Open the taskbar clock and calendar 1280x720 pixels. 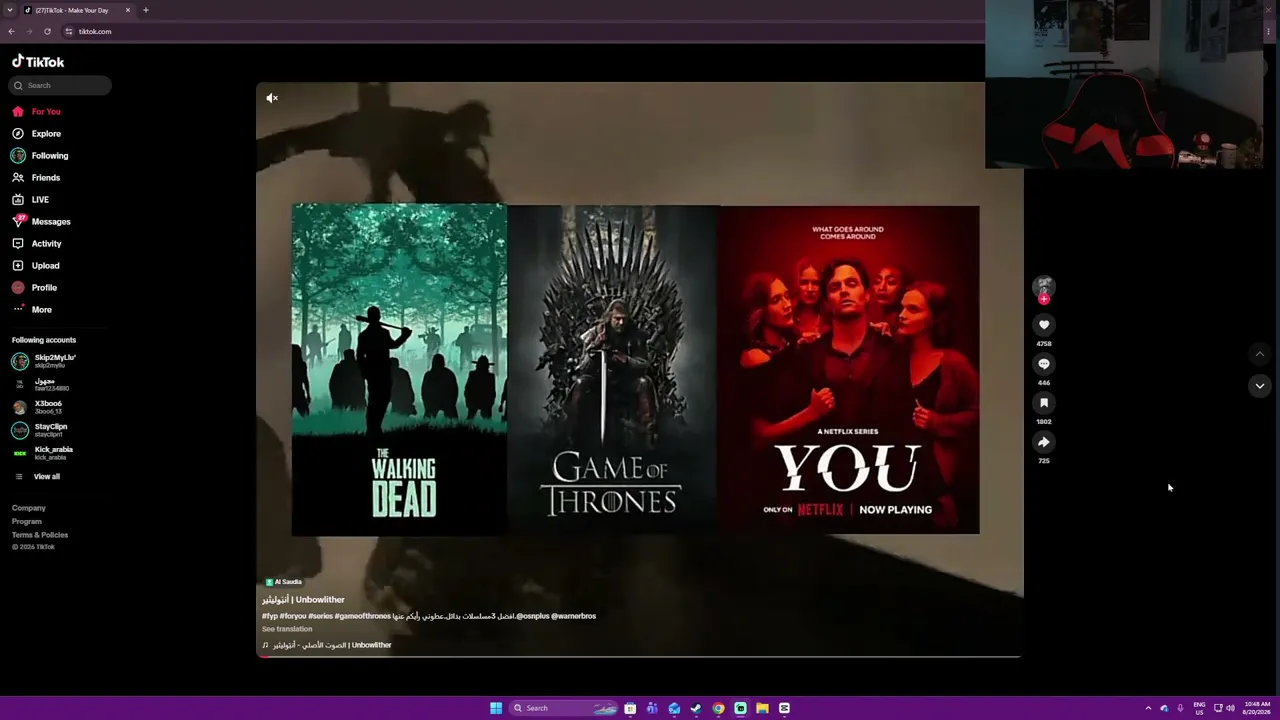tap(1257, 708)
